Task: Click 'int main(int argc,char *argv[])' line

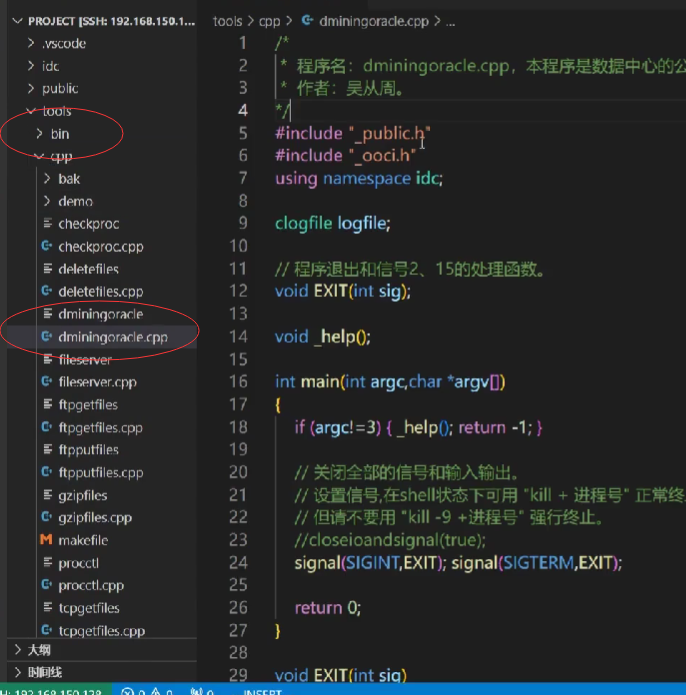Action: (390, 382)
